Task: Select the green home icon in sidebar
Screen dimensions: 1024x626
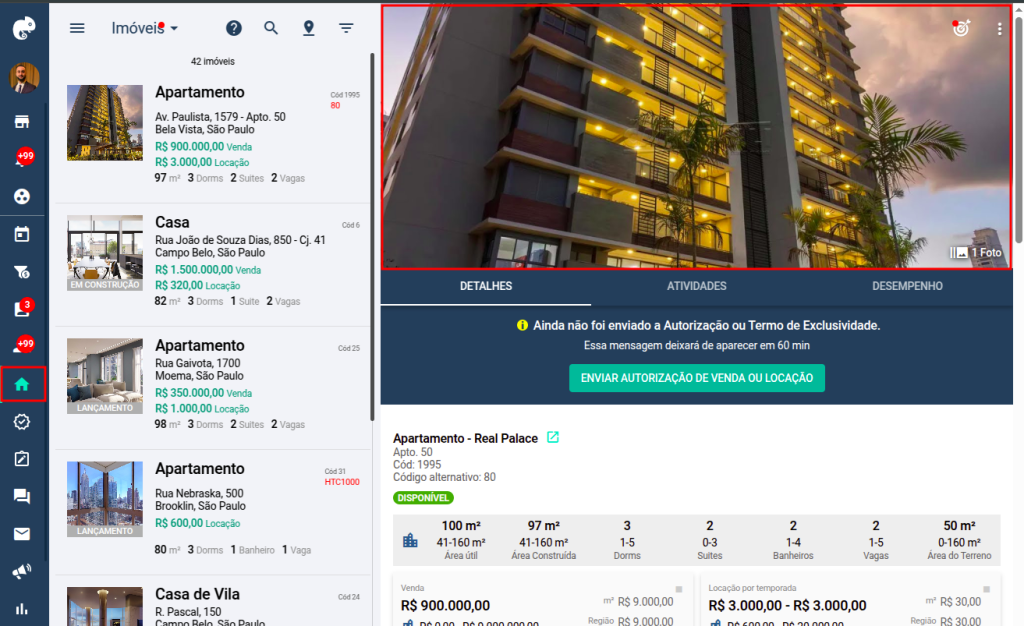Action: (23, 384)
